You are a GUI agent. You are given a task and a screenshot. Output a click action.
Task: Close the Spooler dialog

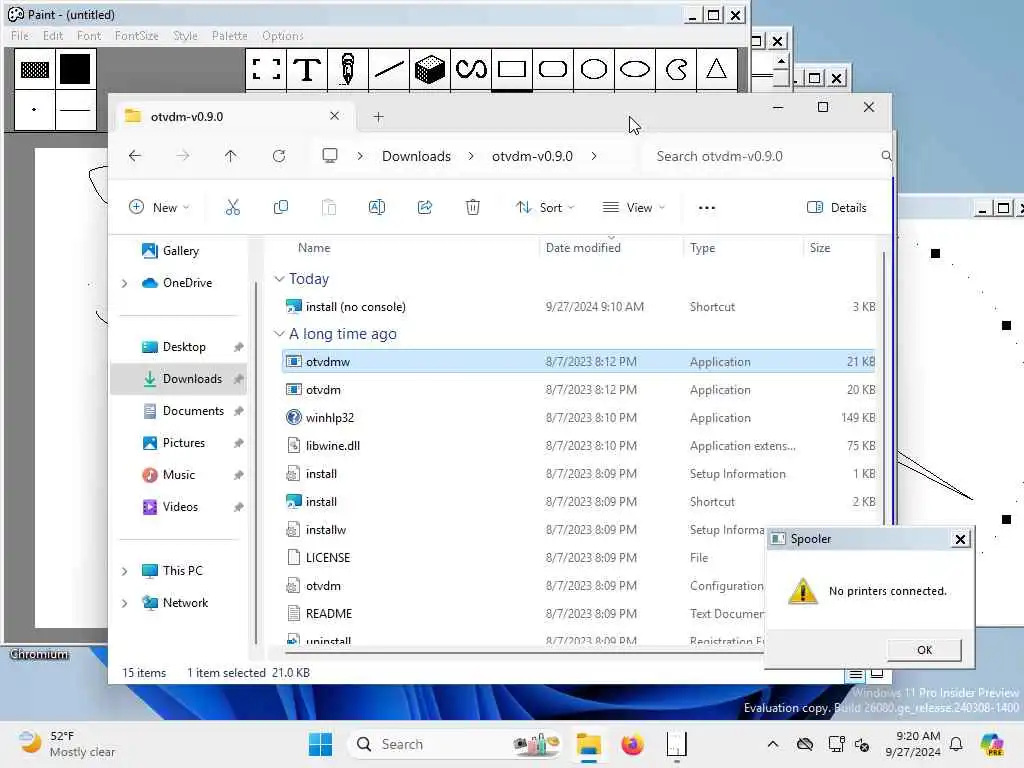(x=960, y=539)
